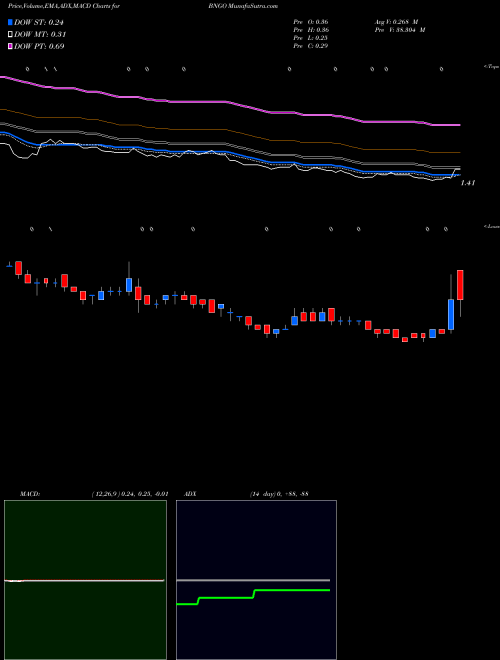Select the 'DOW ST: 0.24' legend label
500x660 pixels.
(x=39, y=23)
